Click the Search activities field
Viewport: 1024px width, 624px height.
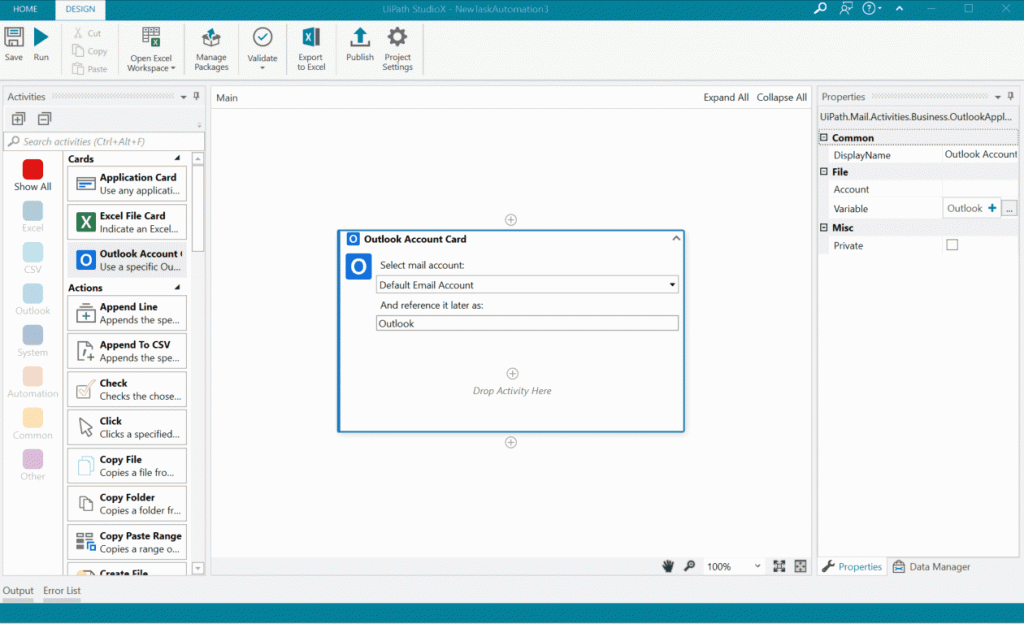click(x=104, y=141)
